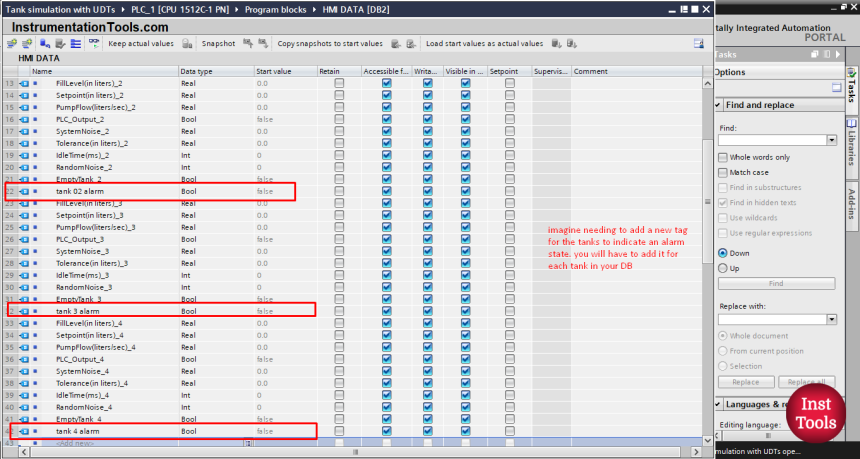860x459 pixels.
Task: Click the icon right of Load start values
Action: 554,44
